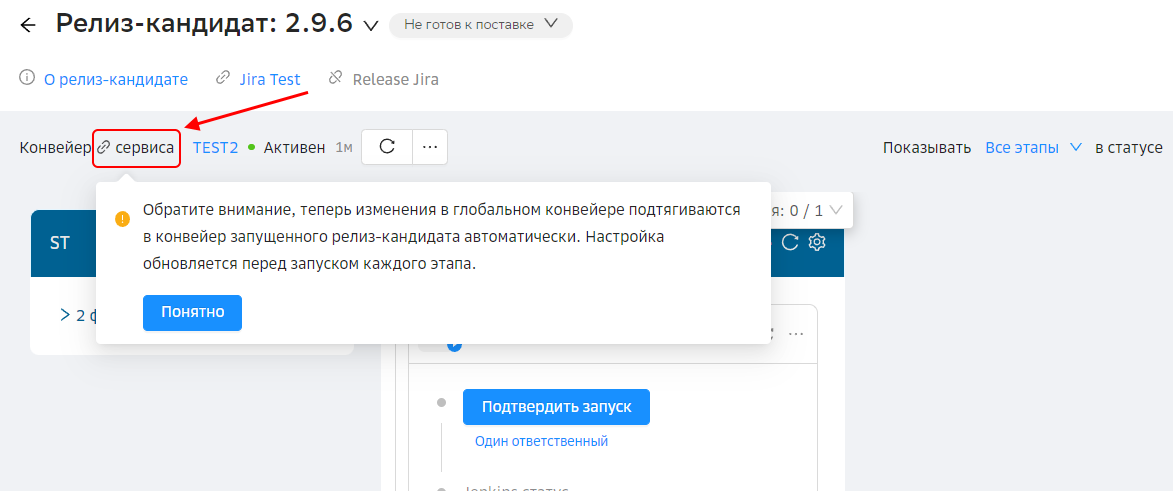
Task: Dismiss the notice with the Понятно button
Action: [x=192, y=312]
